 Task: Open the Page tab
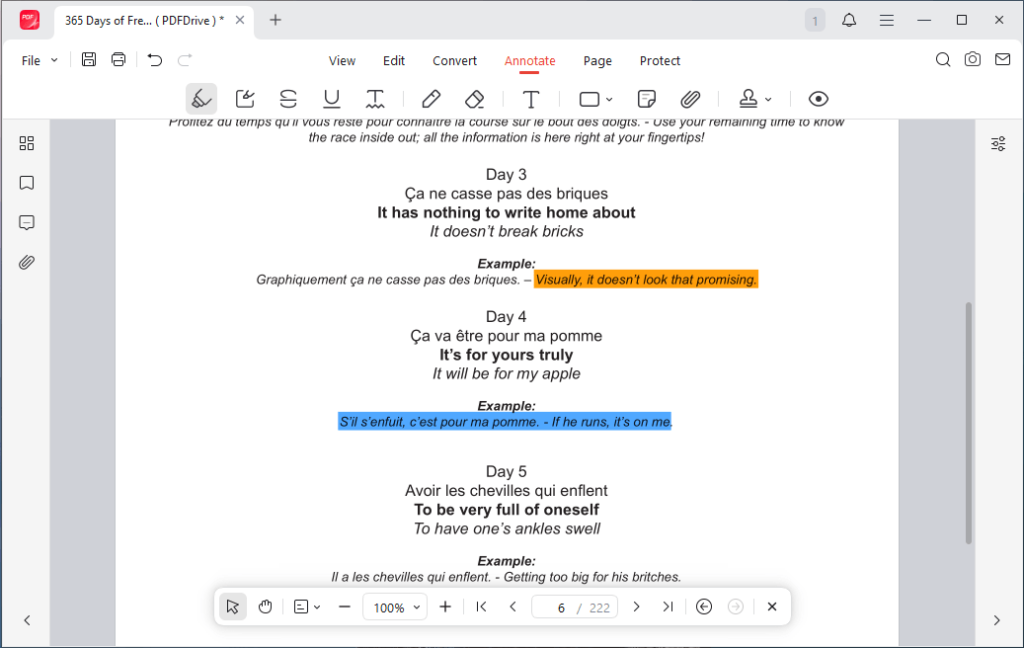tap(598, 61)
